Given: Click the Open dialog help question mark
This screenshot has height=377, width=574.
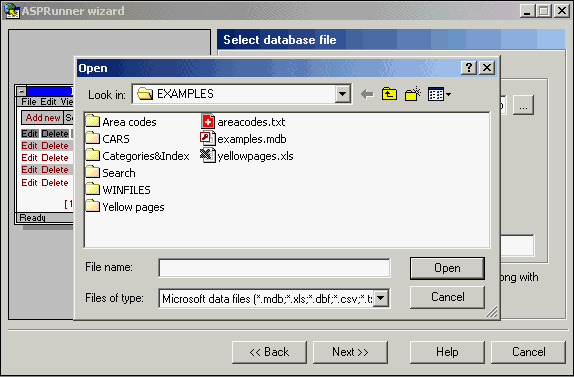Looking at the screenshot, I should coord(469,68).
